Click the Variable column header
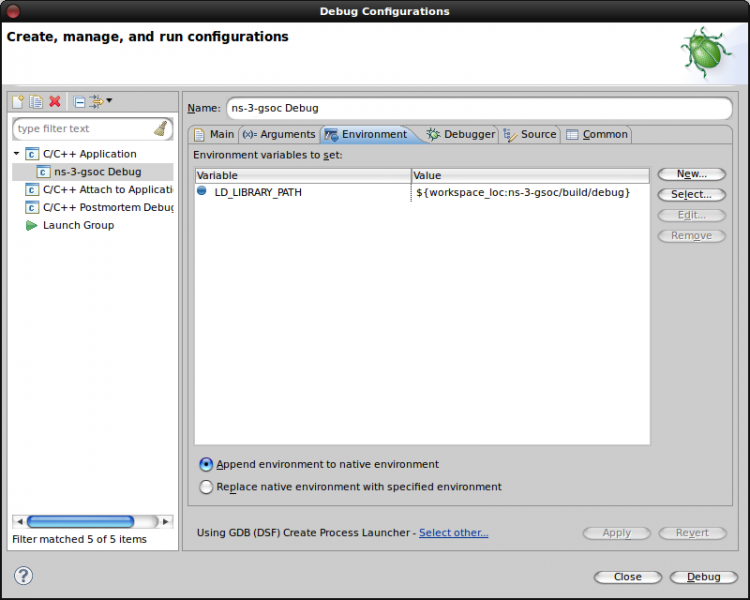 (x=303, y=176)
